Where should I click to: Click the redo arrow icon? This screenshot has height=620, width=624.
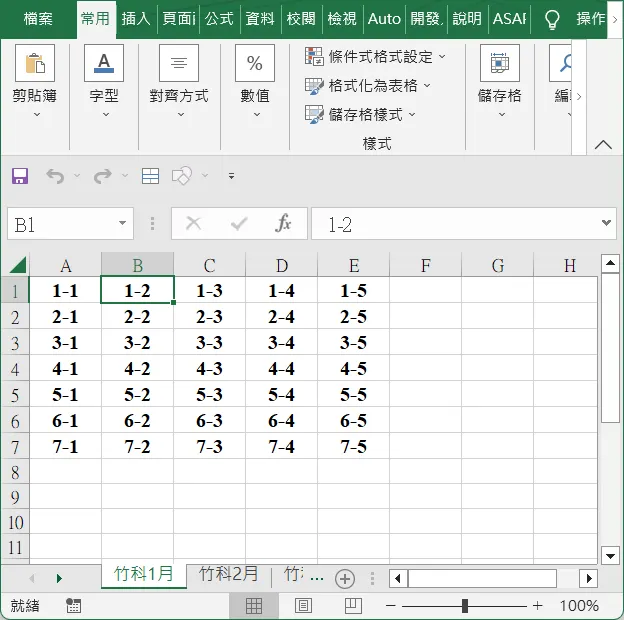pos(103,176)
